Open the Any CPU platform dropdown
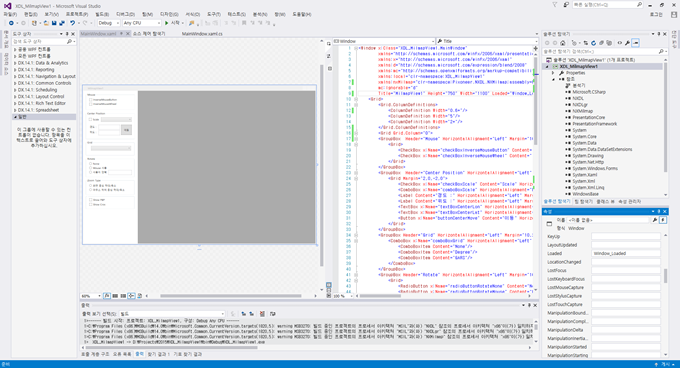The image size is (680, 368). point(141,23)
